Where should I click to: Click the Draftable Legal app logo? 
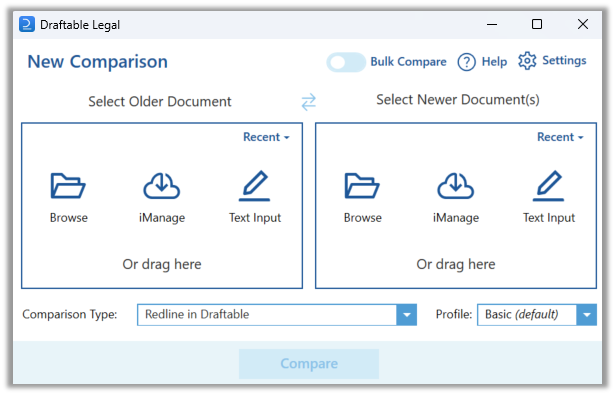click(27, 24)
